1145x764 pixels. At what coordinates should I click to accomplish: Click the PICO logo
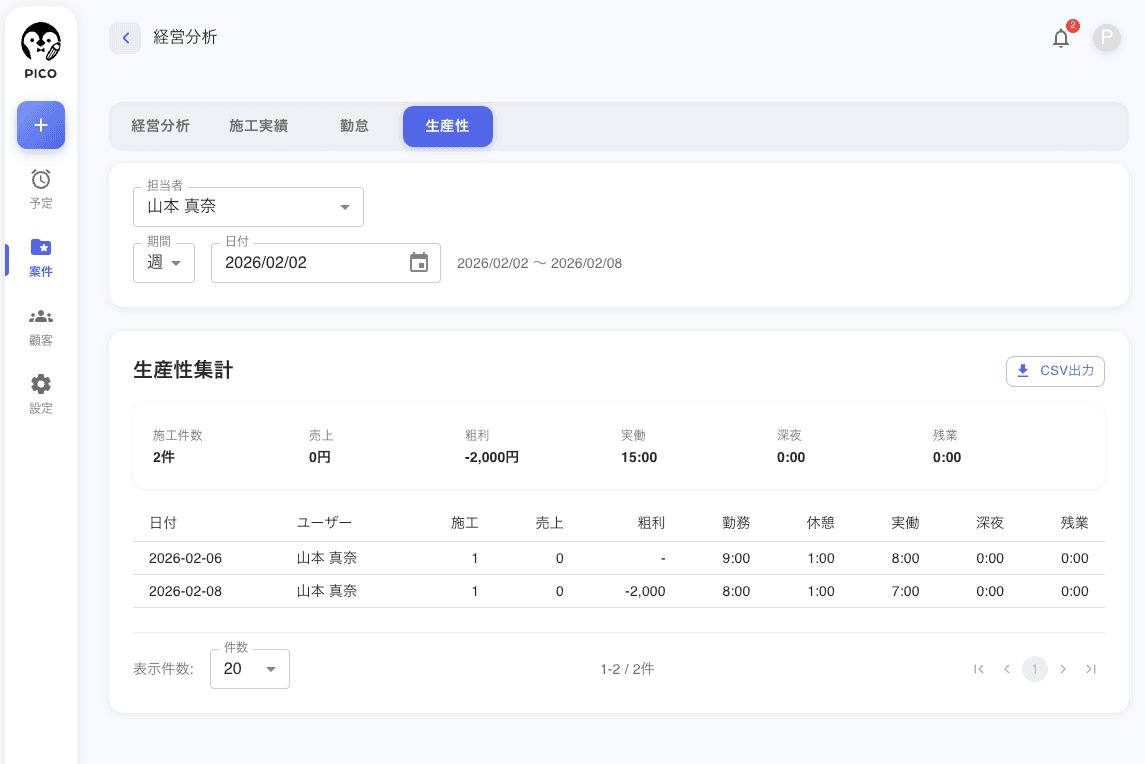click(41, 48)
